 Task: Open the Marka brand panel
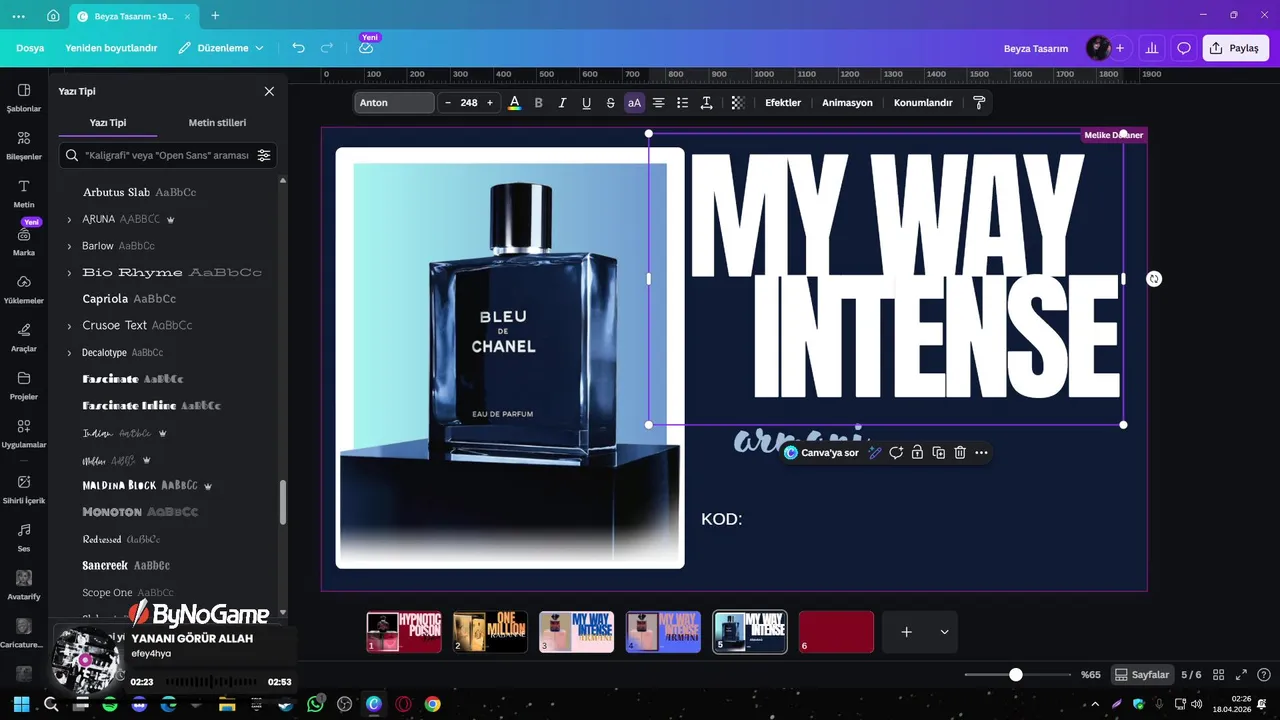click(x=24, y=241)
